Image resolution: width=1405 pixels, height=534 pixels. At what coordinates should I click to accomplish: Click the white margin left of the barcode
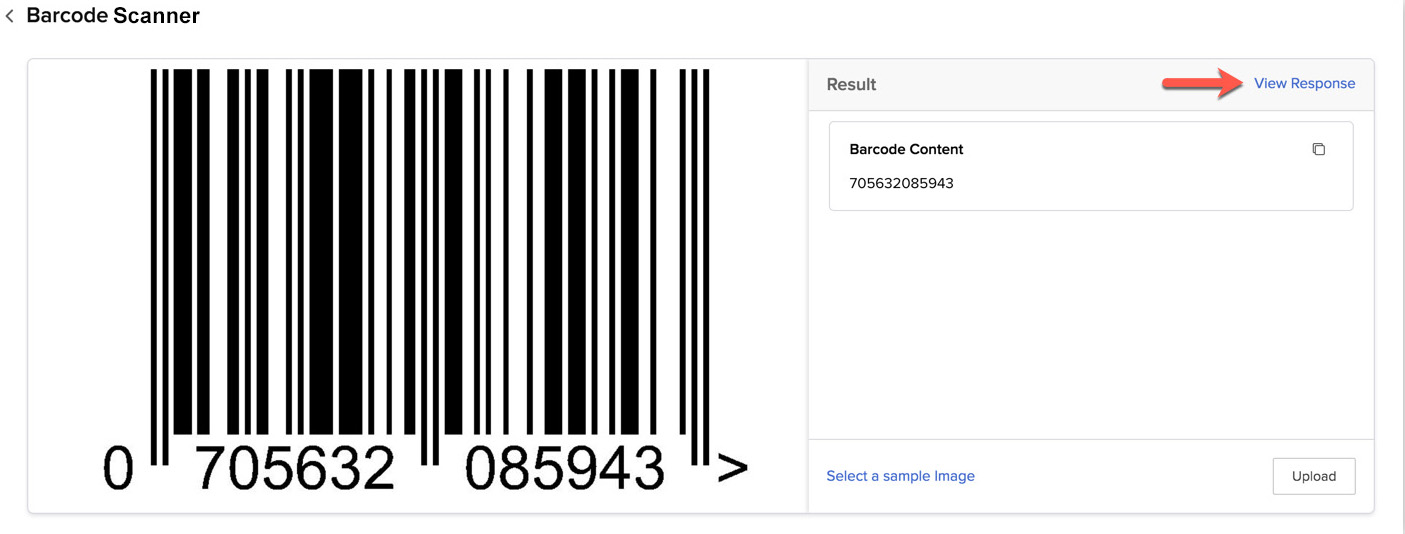pos(85,250)
